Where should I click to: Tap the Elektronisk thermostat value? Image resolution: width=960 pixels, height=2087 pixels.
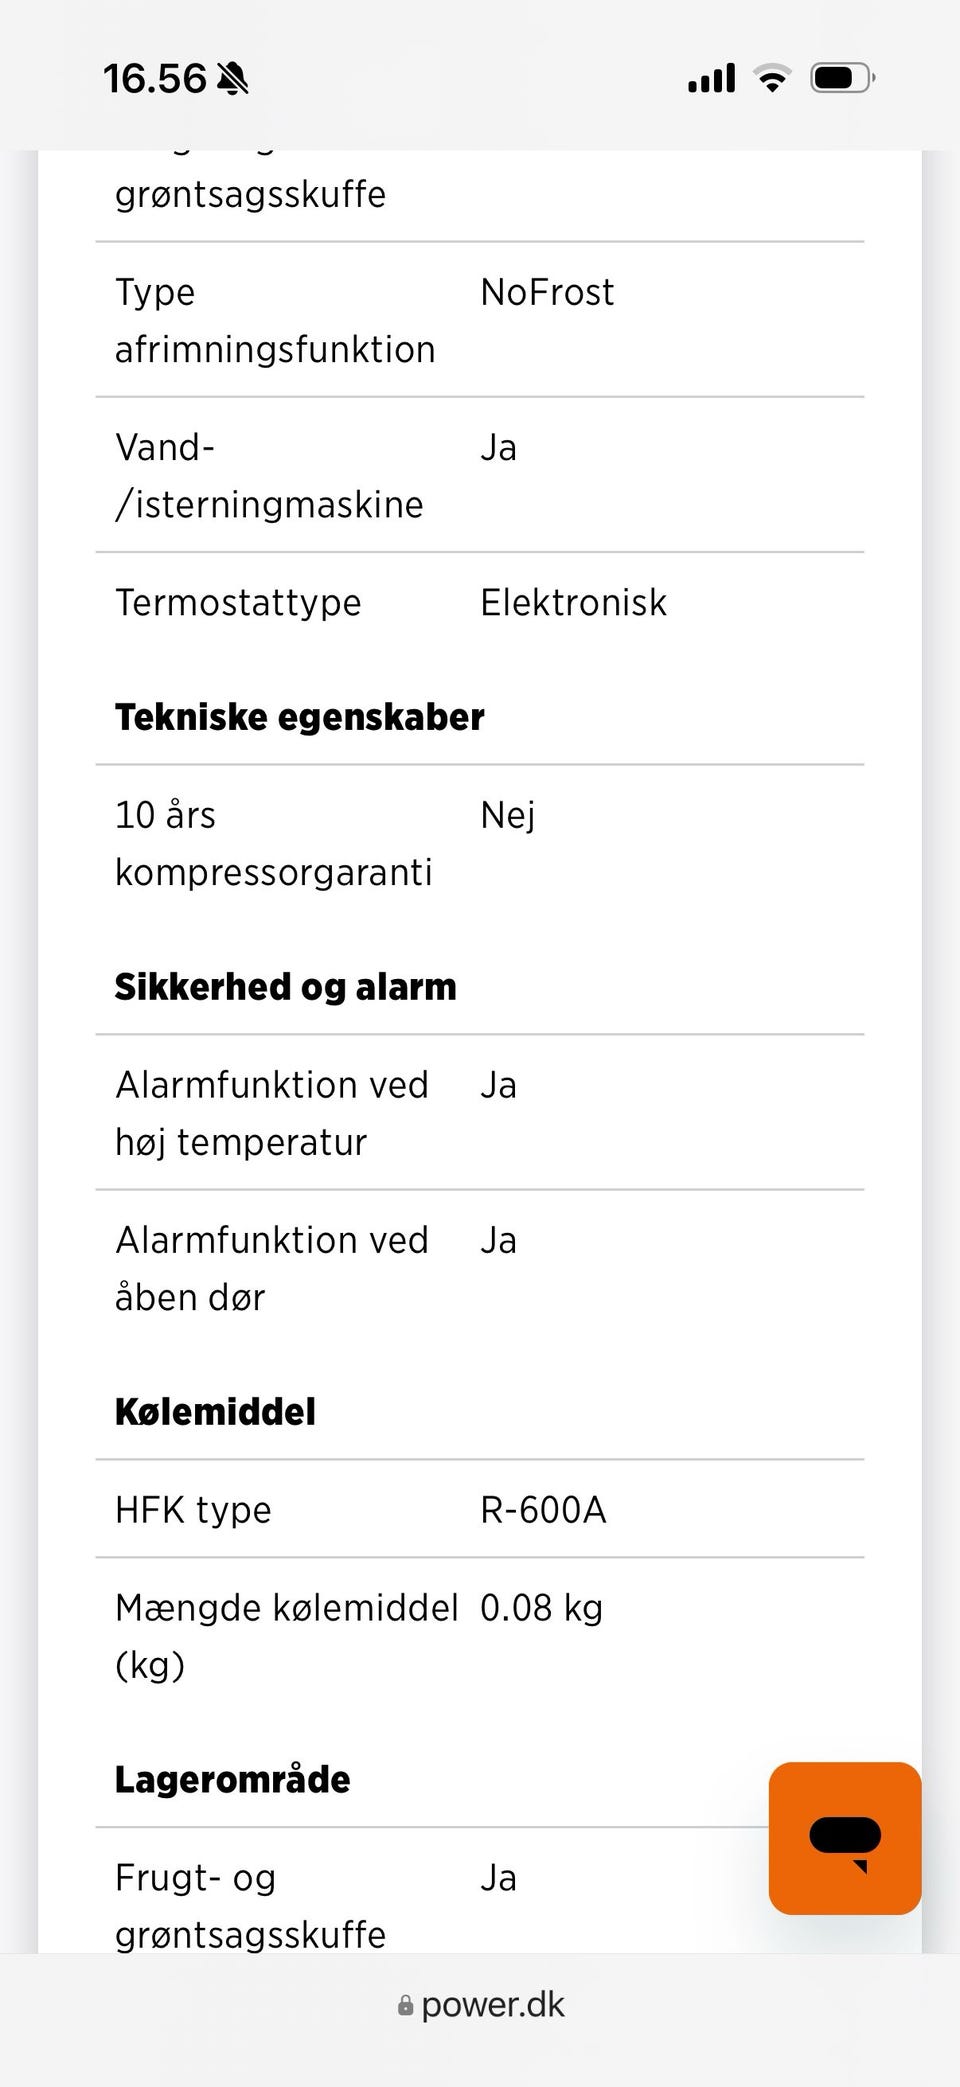573,603
